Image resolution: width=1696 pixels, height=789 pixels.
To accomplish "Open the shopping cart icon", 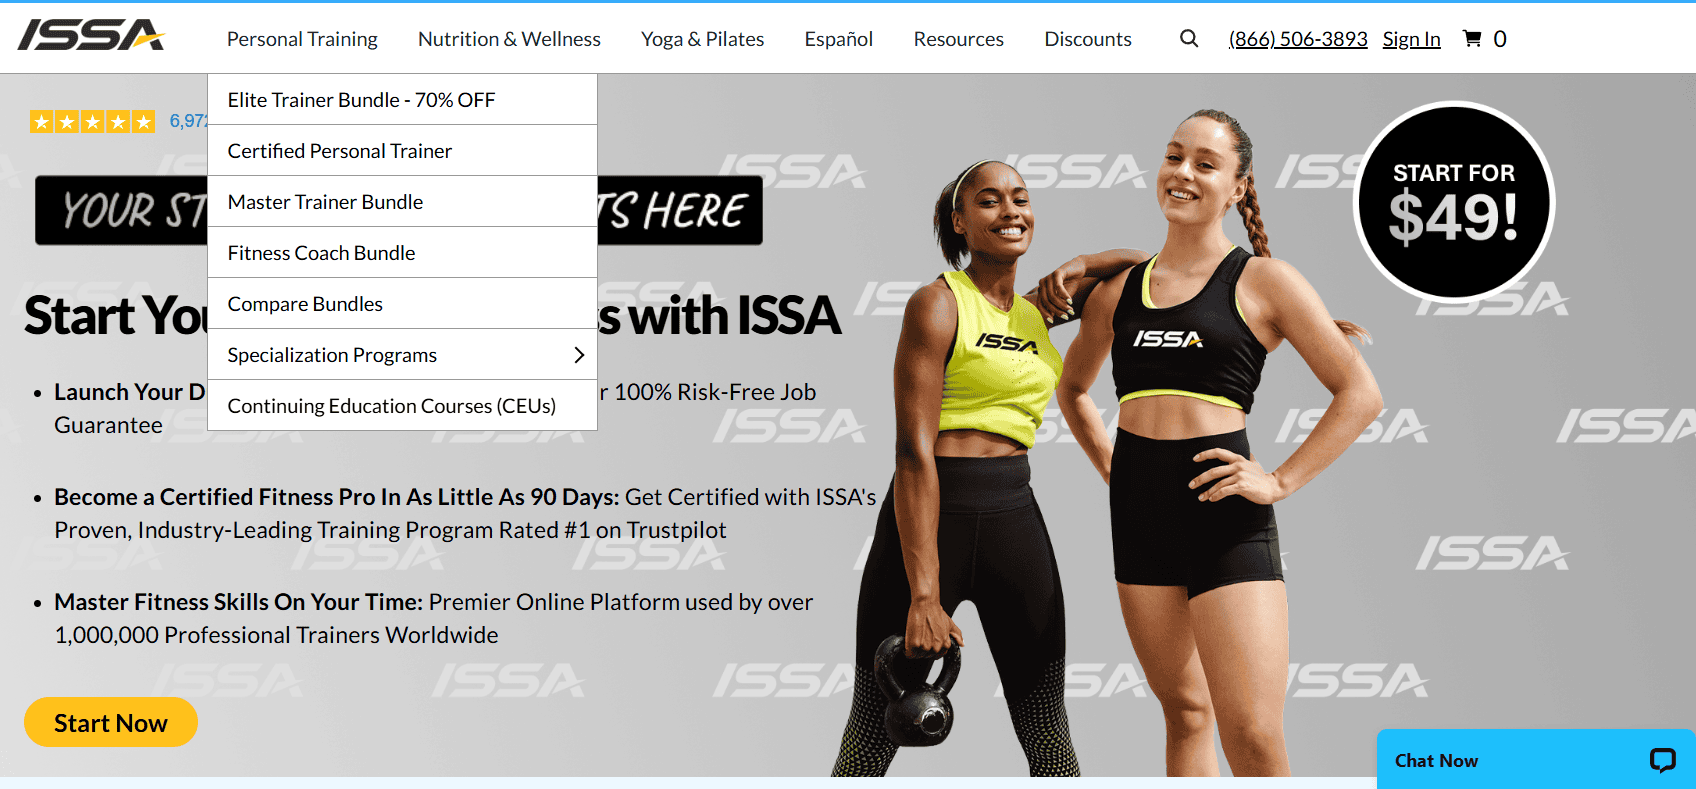I will [x=1472, y=39].
